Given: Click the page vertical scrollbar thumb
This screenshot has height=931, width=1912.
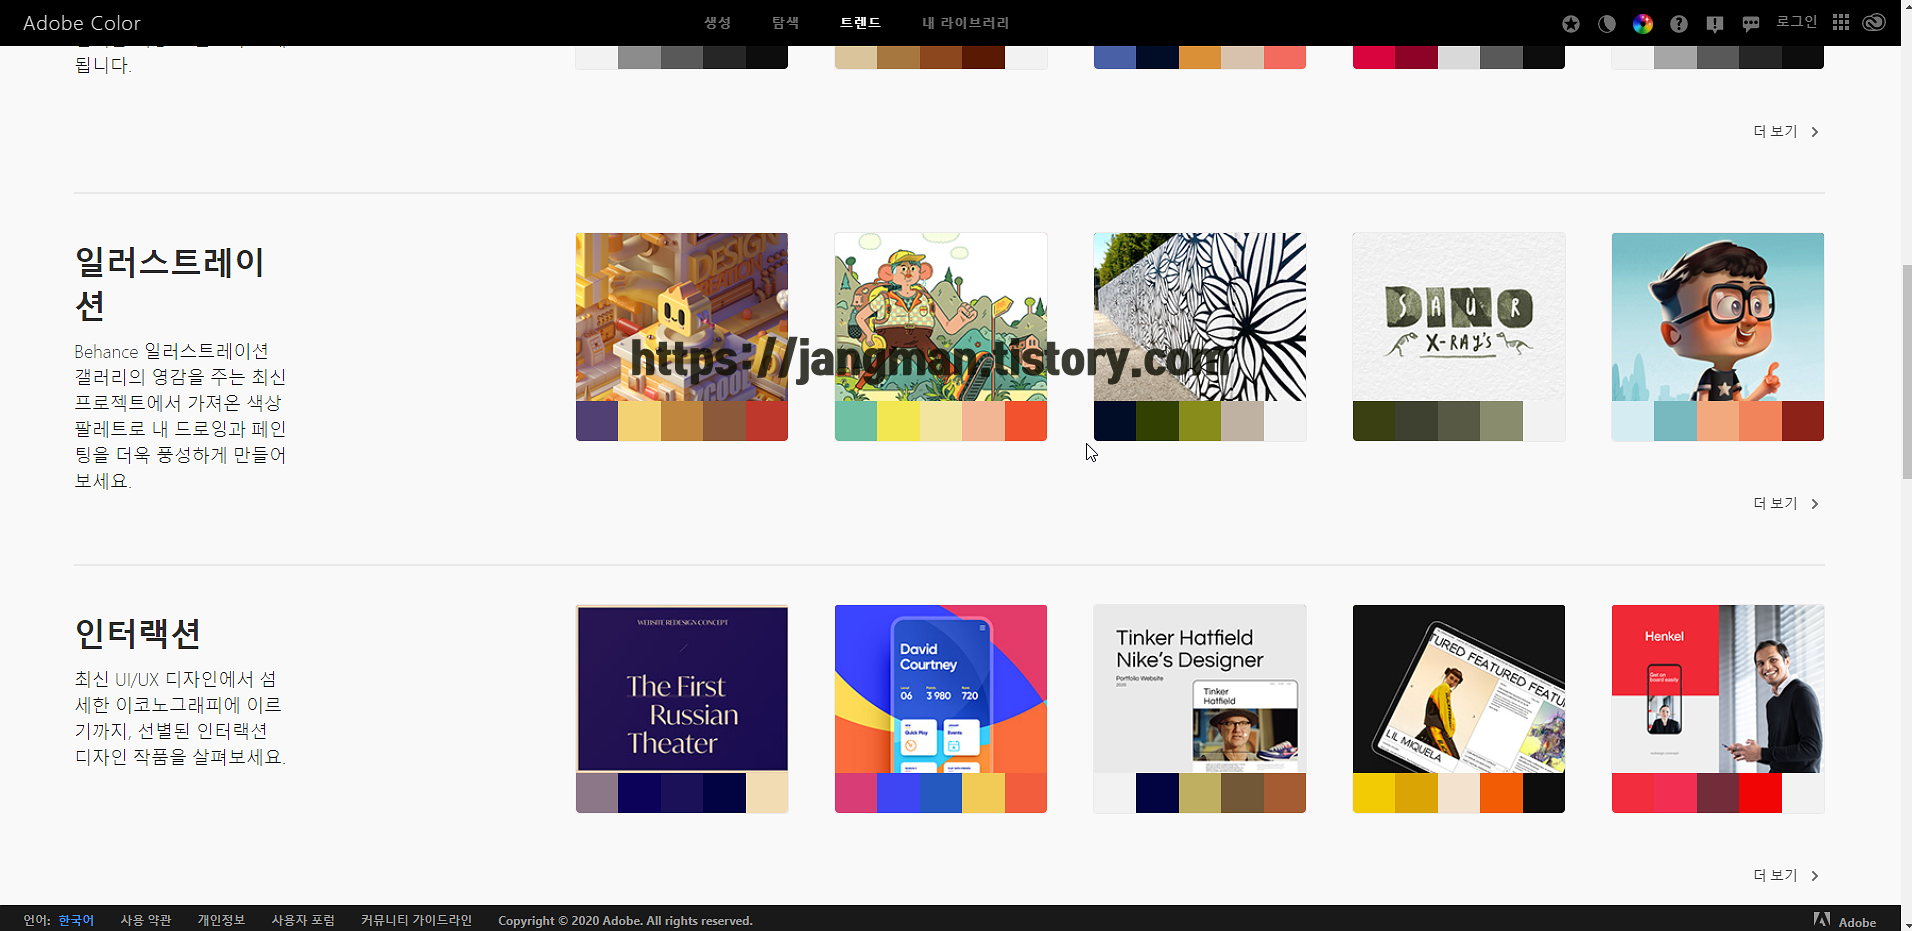Looking at the screenshot, I should [1906, 372].
